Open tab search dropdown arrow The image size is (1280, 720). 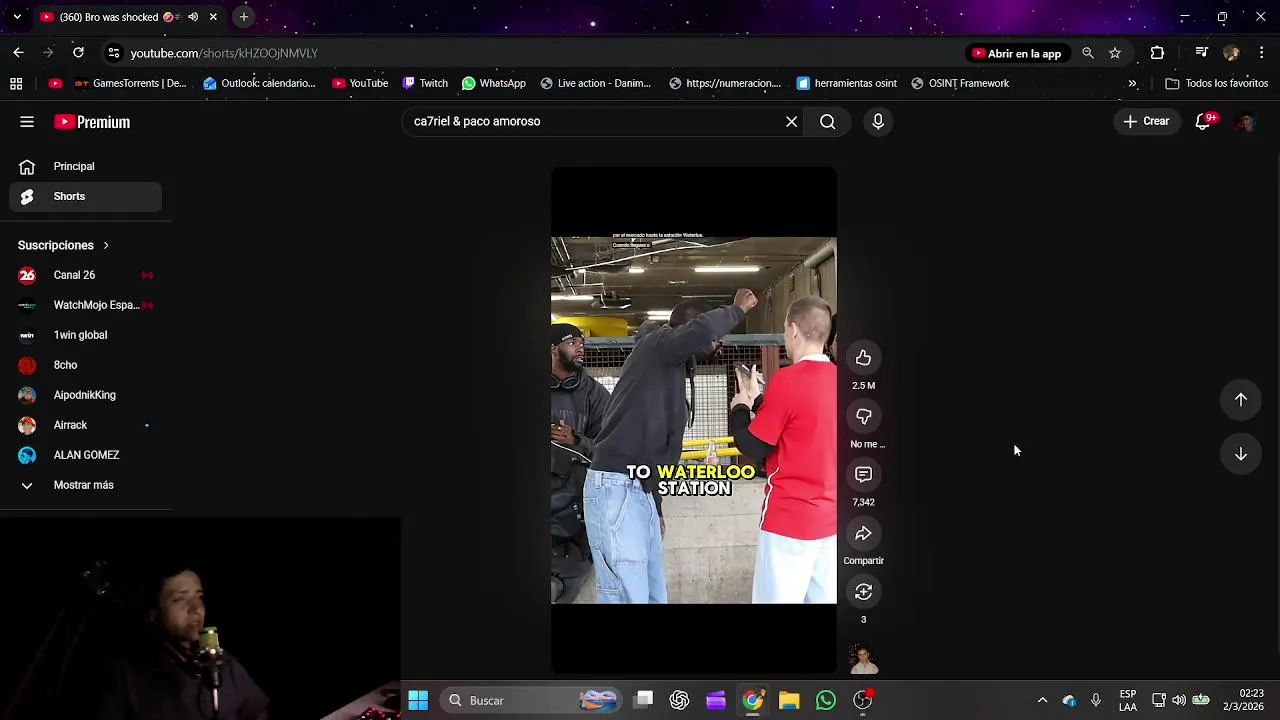pos(17,17)
